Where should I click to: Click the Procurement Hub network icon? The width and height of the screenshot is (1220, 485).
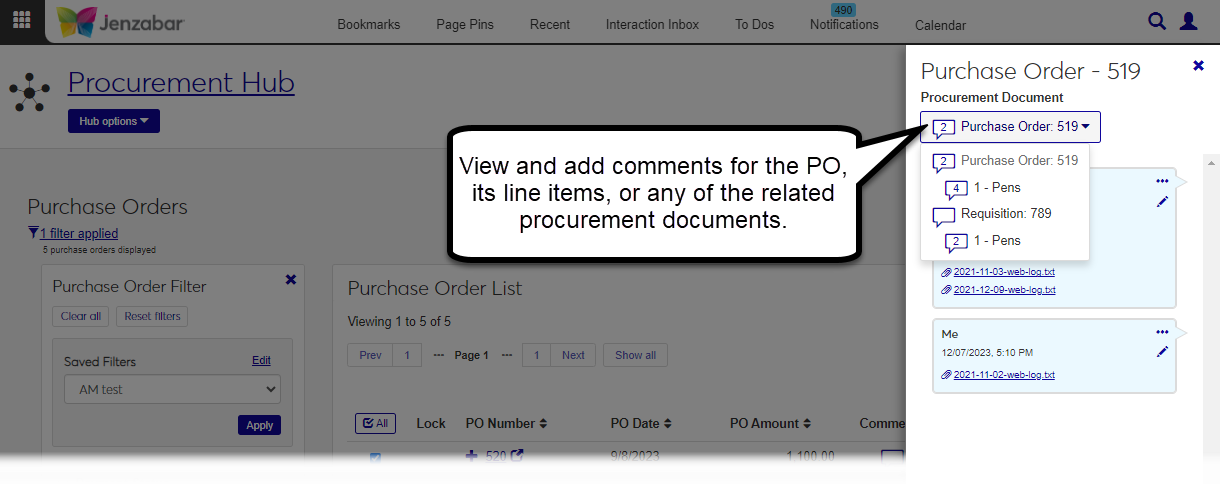[x=29, y=93]
